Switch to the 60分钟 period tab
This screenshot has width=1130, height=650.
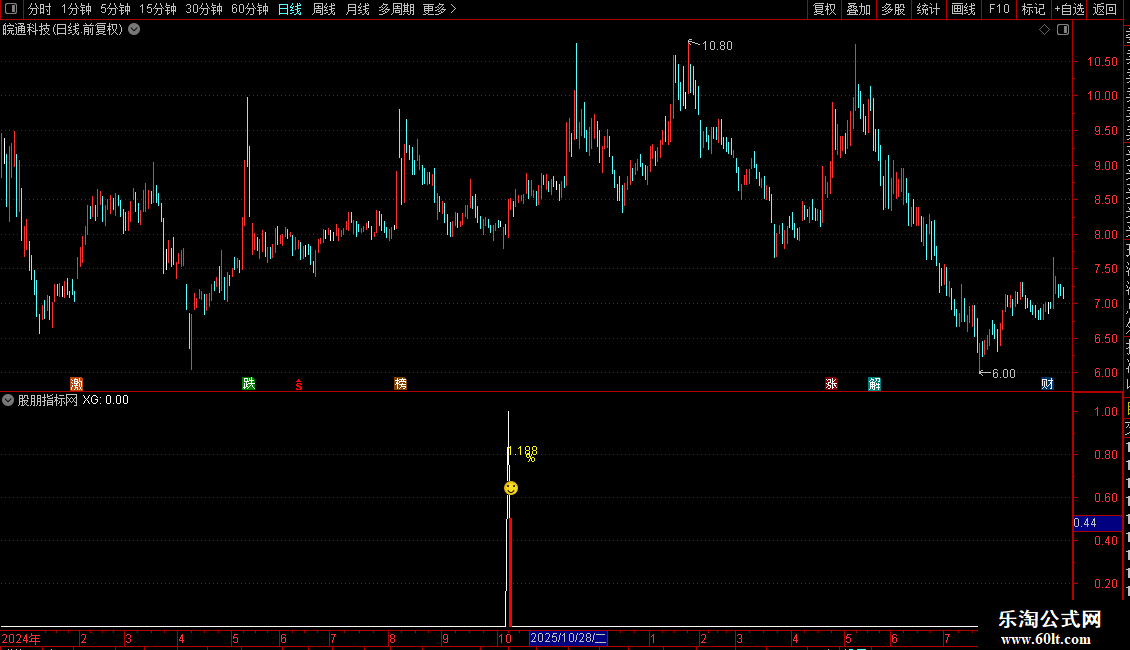click(249, 9)
